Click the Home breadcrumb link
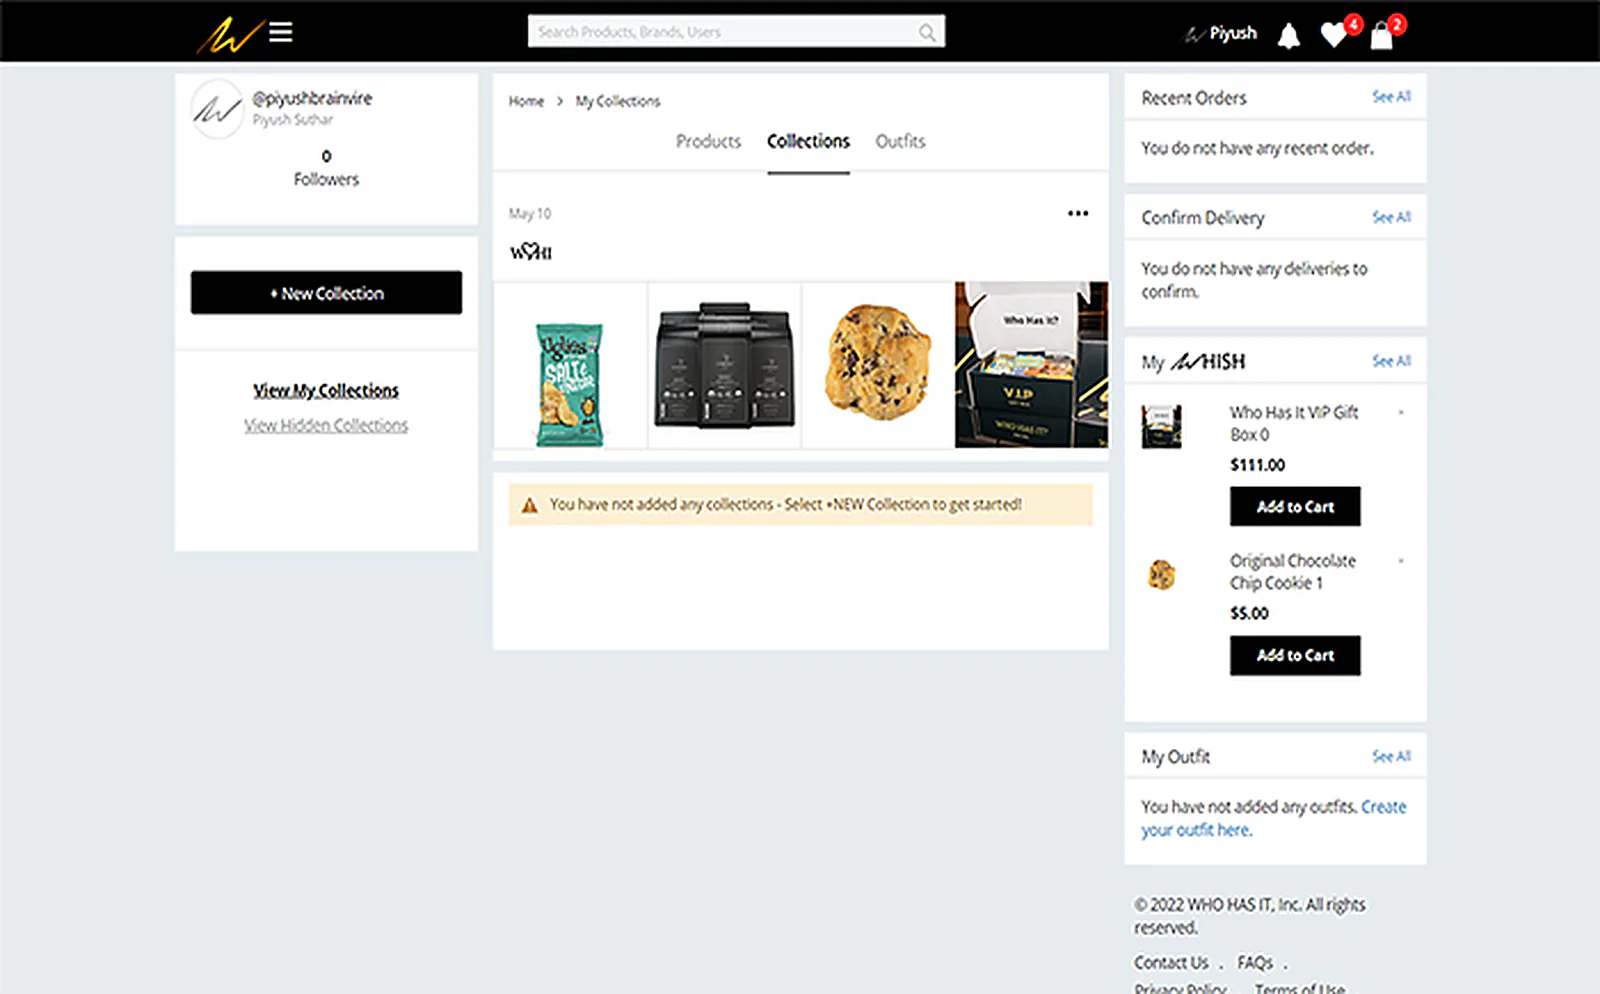 [526, 101]
